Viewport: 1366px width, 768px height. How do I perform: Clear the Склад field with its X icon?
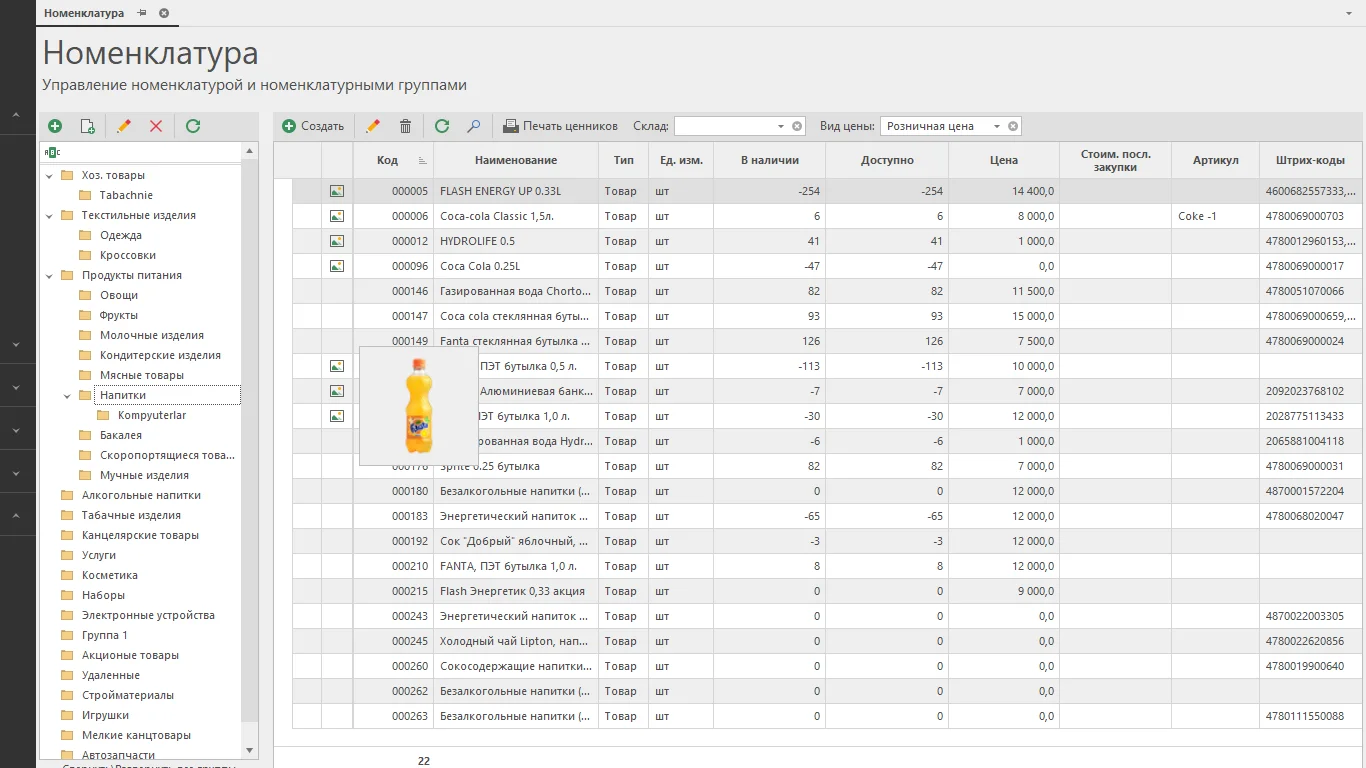pyautogui.click(x=797, y=126)
